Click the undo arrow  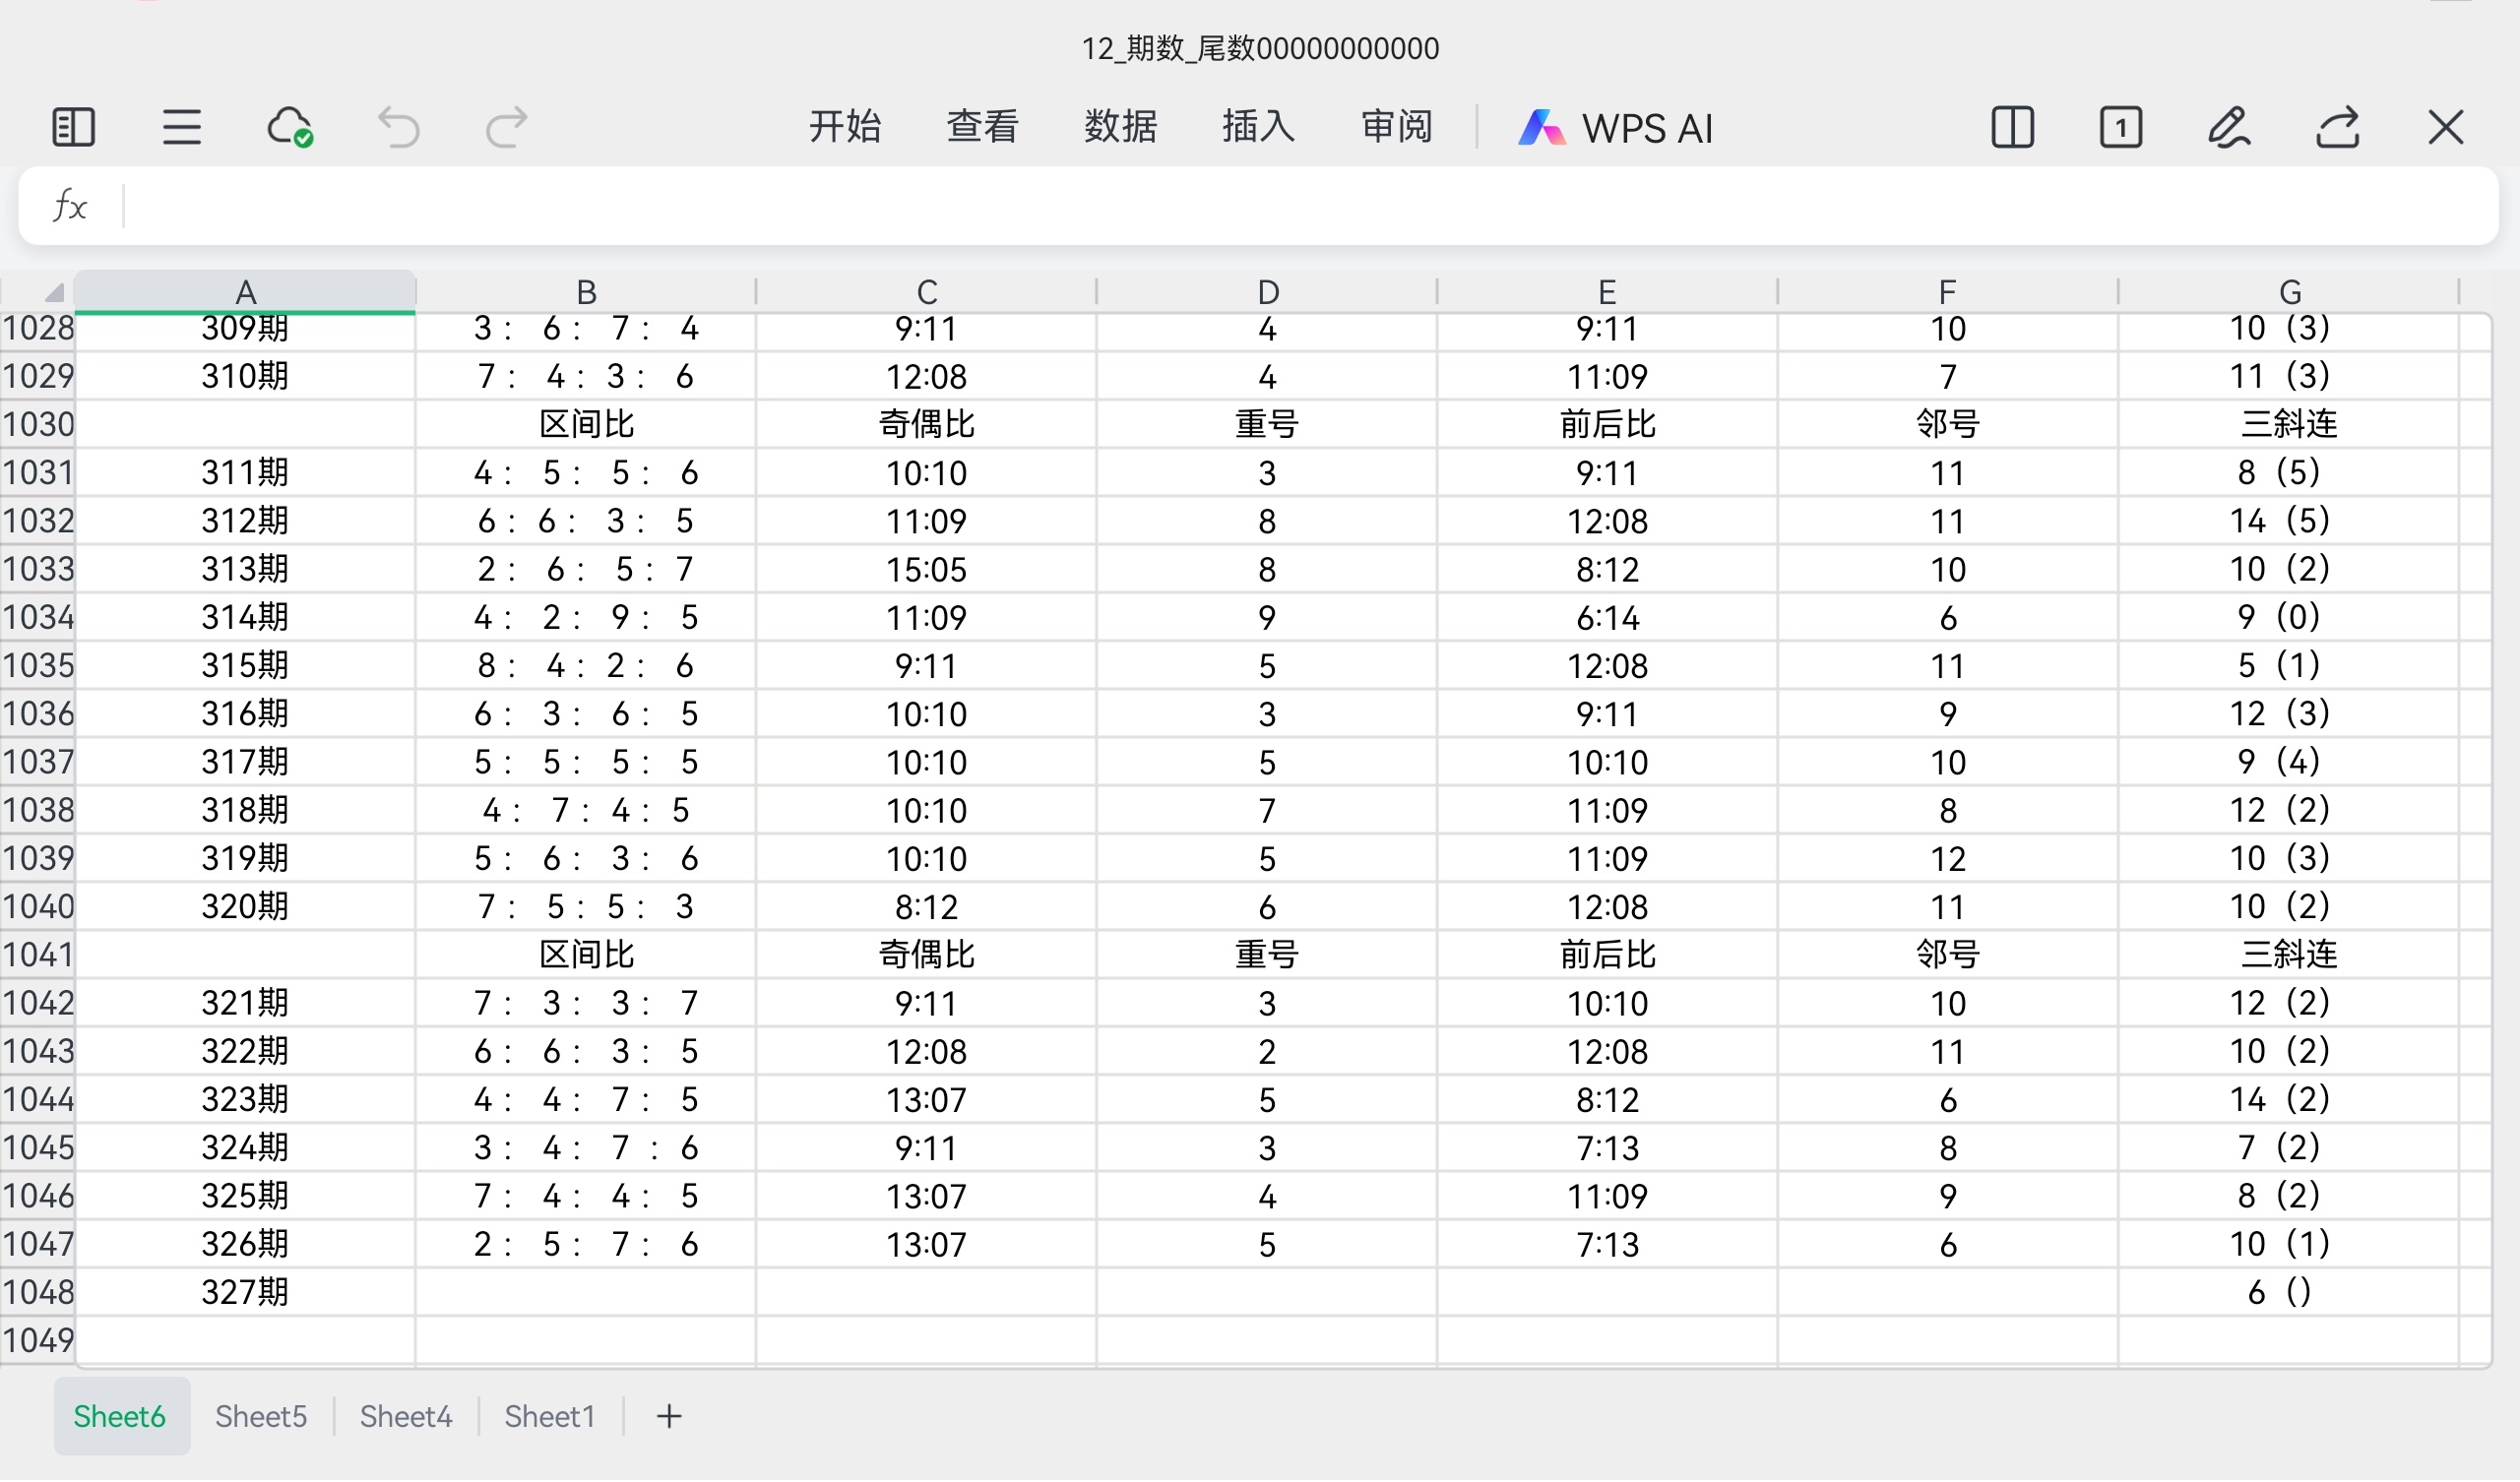click(398, 128)
